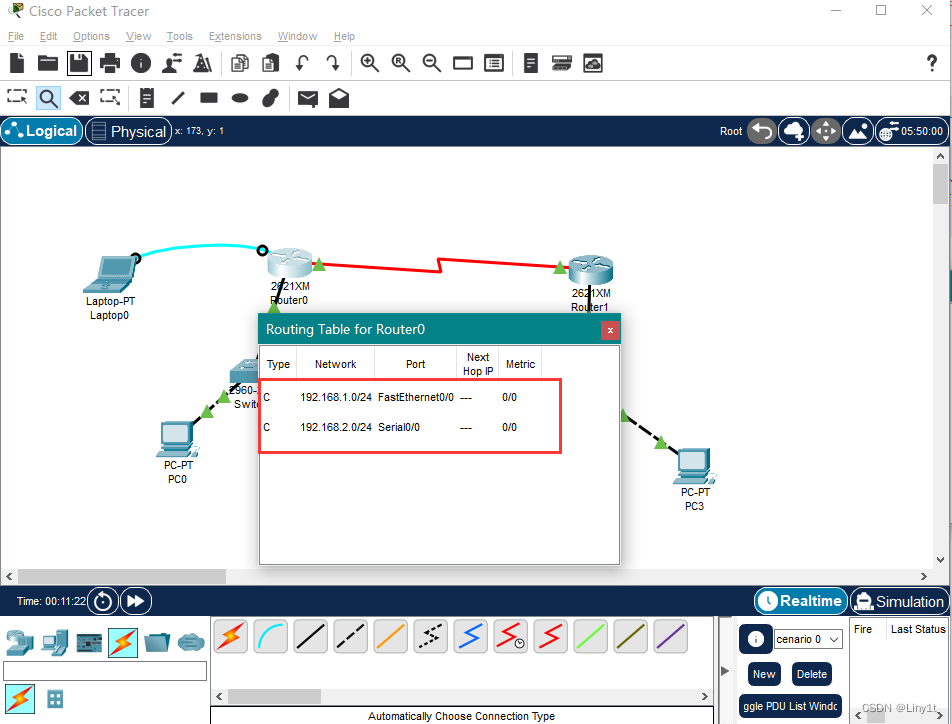The image size is (952, 724).
Task: Switch to Logical workspace view
Action: (42, 131)
